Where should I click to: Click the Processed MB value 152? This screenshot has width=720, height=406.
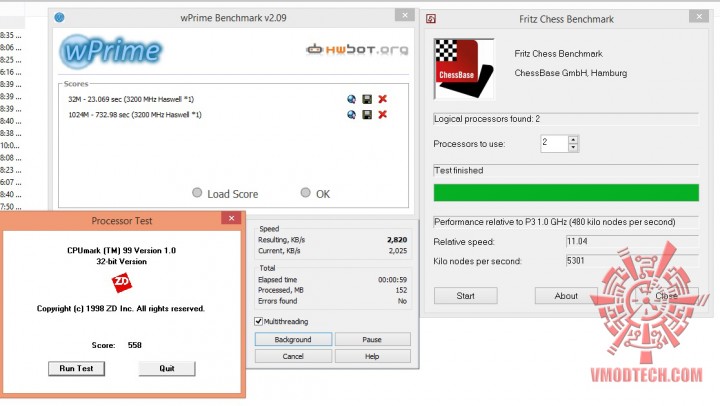[401, 290]
